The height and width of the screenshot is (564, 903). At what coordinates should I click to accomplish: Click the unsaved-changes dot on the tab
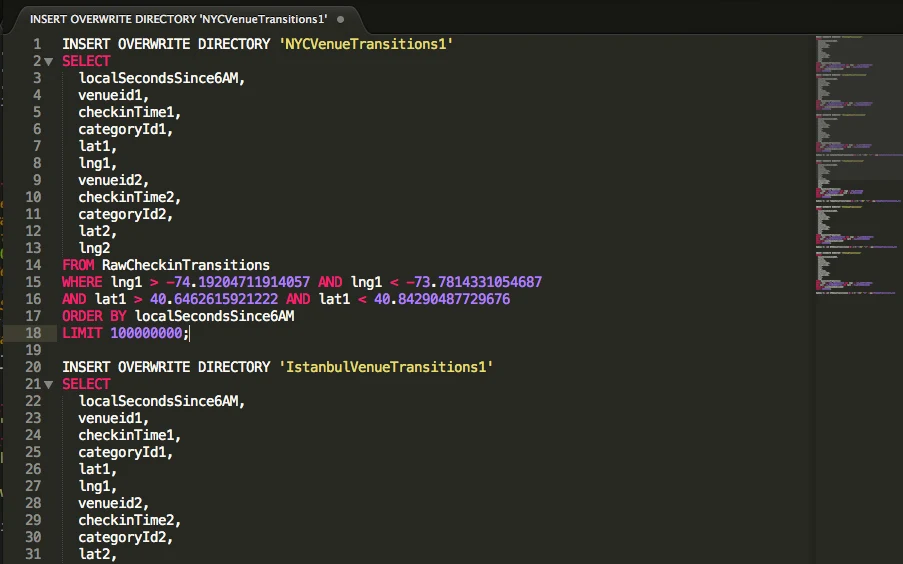coord(341,19)
